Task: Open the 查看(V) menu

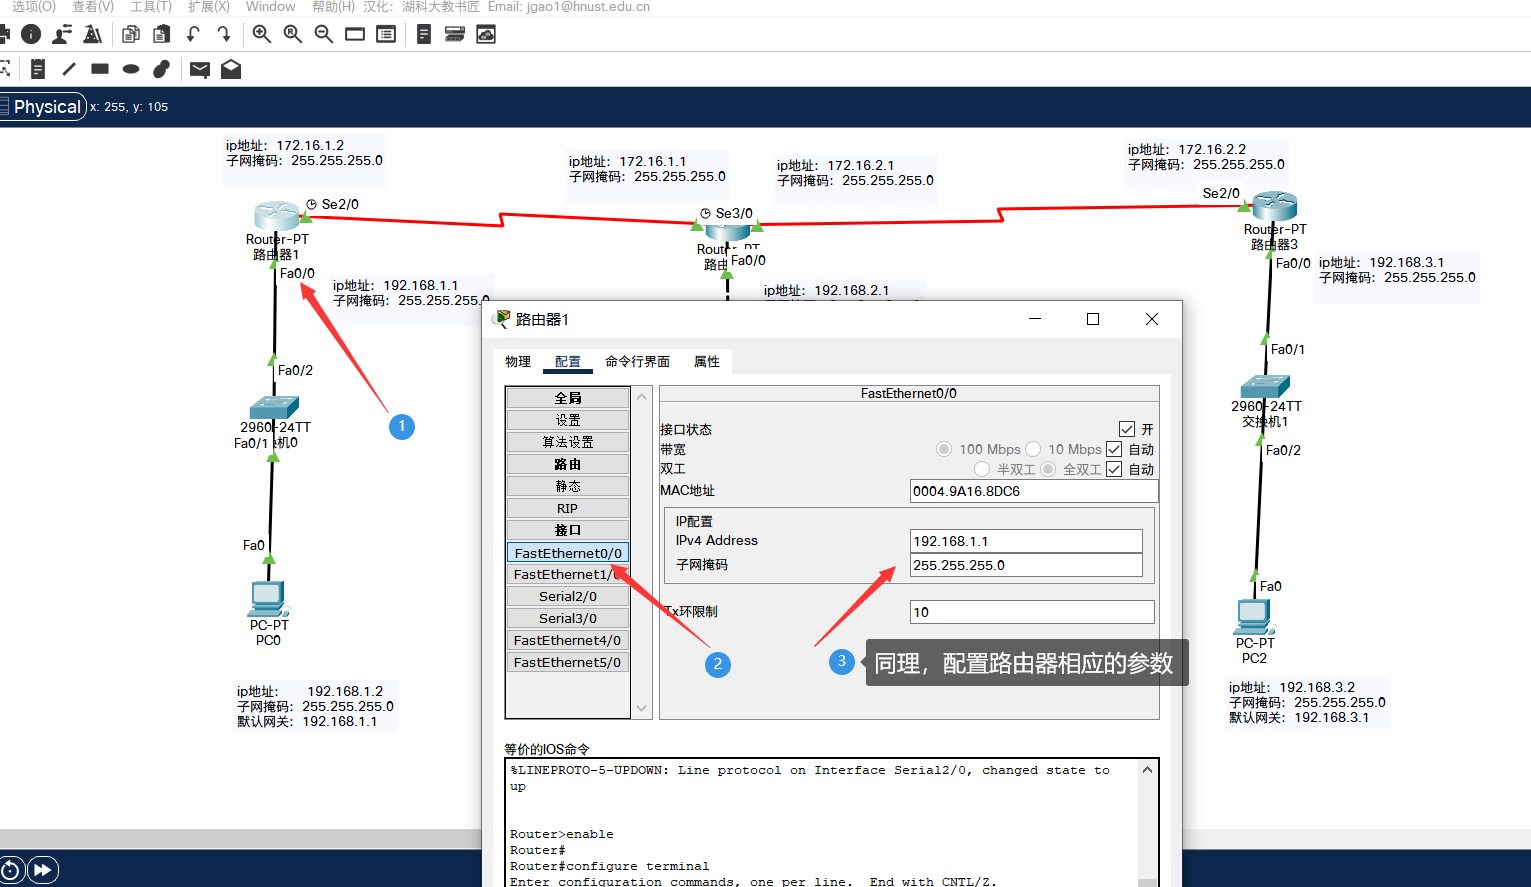Action: pyautogui.click(x=91, y=6)
